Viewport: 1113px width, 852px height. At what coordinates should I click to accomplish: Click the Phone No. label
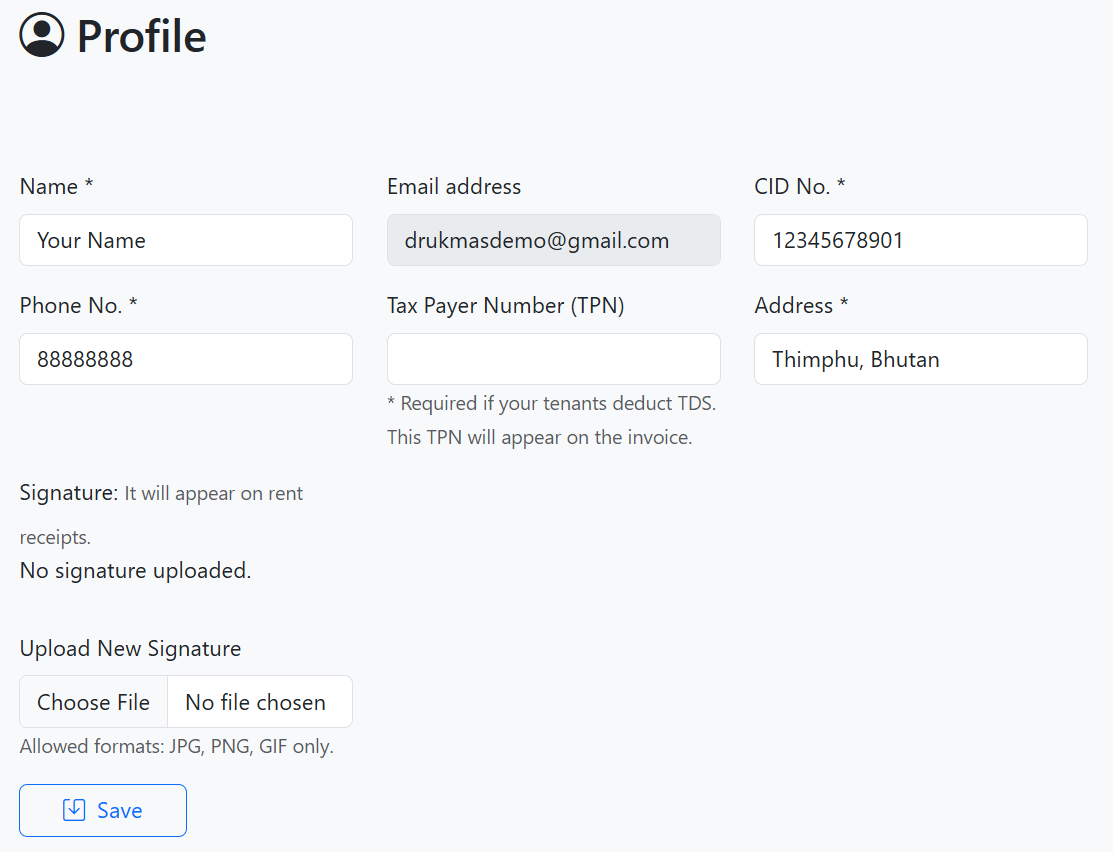[78, 306]
